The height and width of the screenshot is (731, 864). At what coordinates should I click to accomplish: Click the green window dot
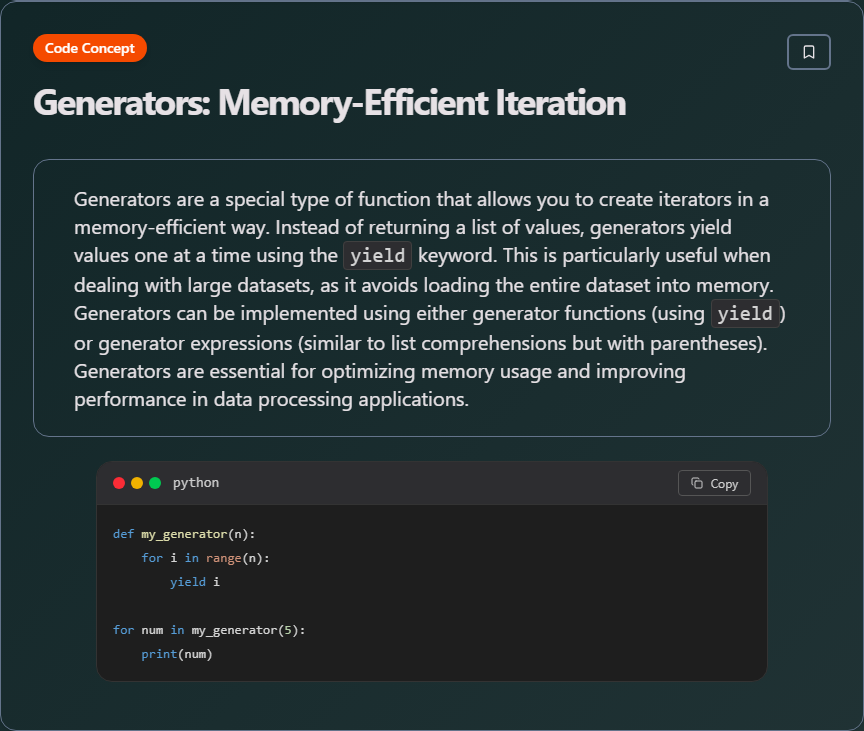click(x=155, y=483)
